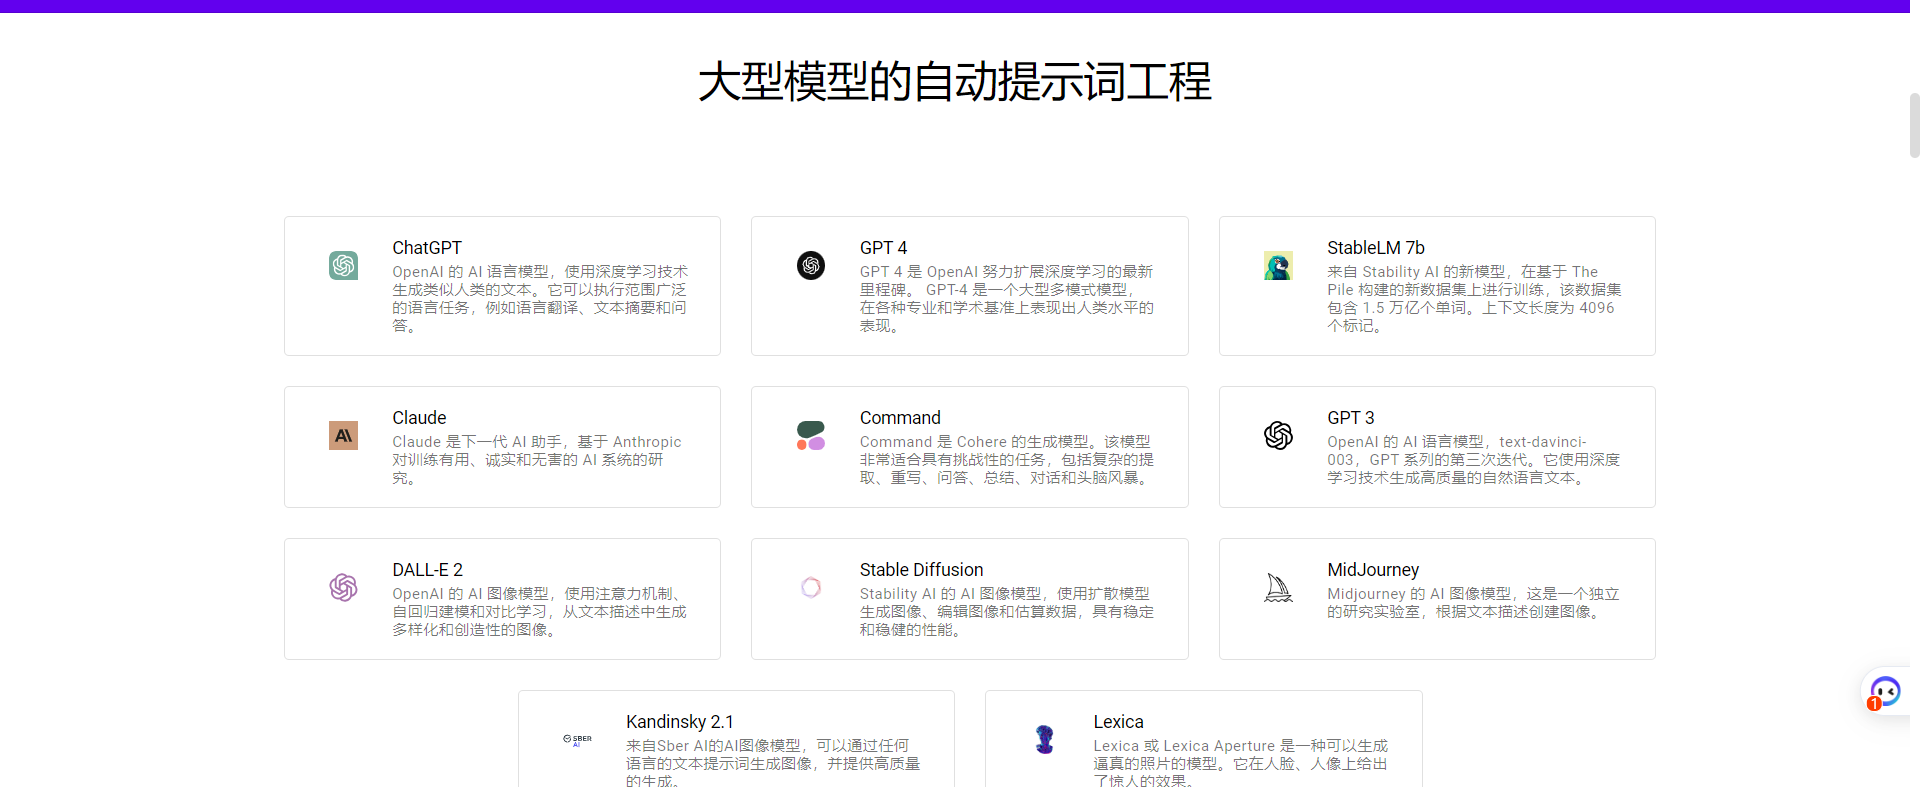Click the Kandinsky 2.1 description paragraph
1920x787 pixels.
click(773, 764)
